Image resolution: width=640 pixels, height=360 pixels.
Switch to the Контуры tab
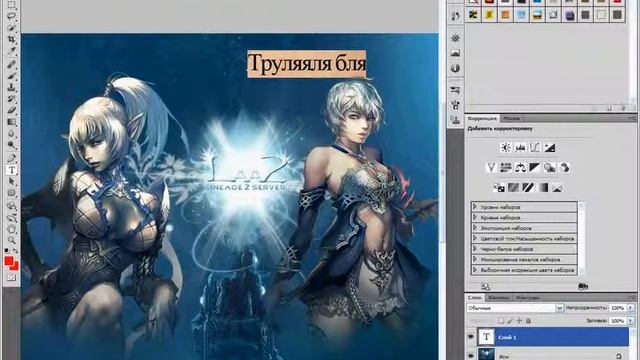tap(527, 298)
